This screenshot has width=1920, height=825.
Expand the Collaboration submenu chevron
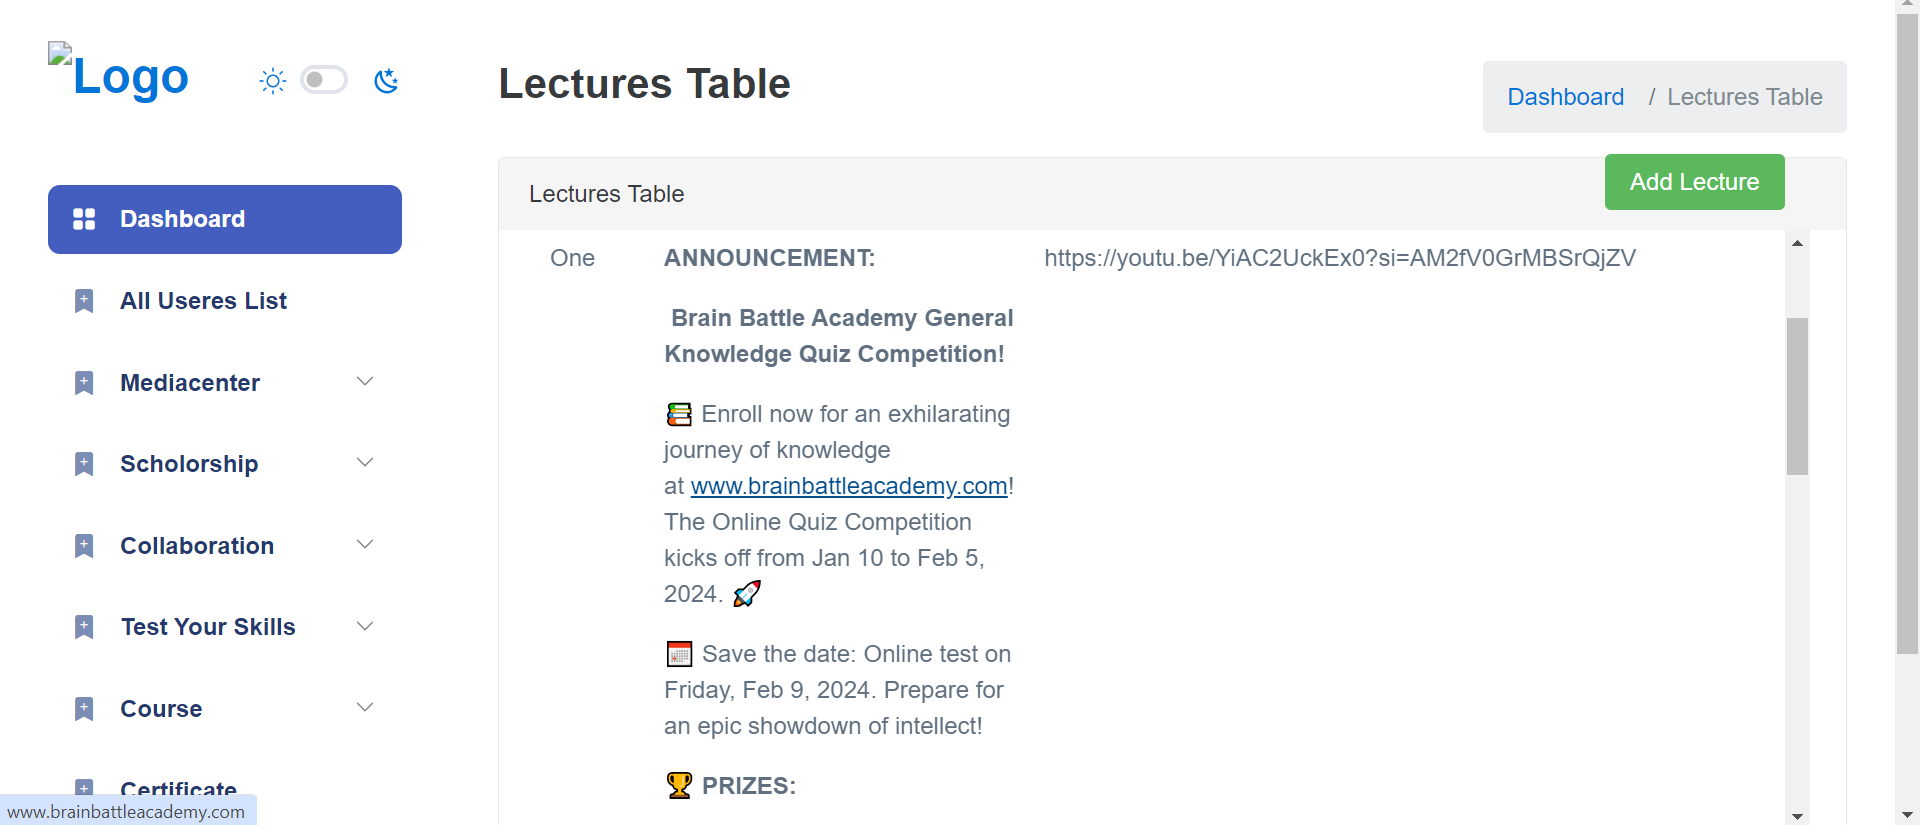[365, 544]
